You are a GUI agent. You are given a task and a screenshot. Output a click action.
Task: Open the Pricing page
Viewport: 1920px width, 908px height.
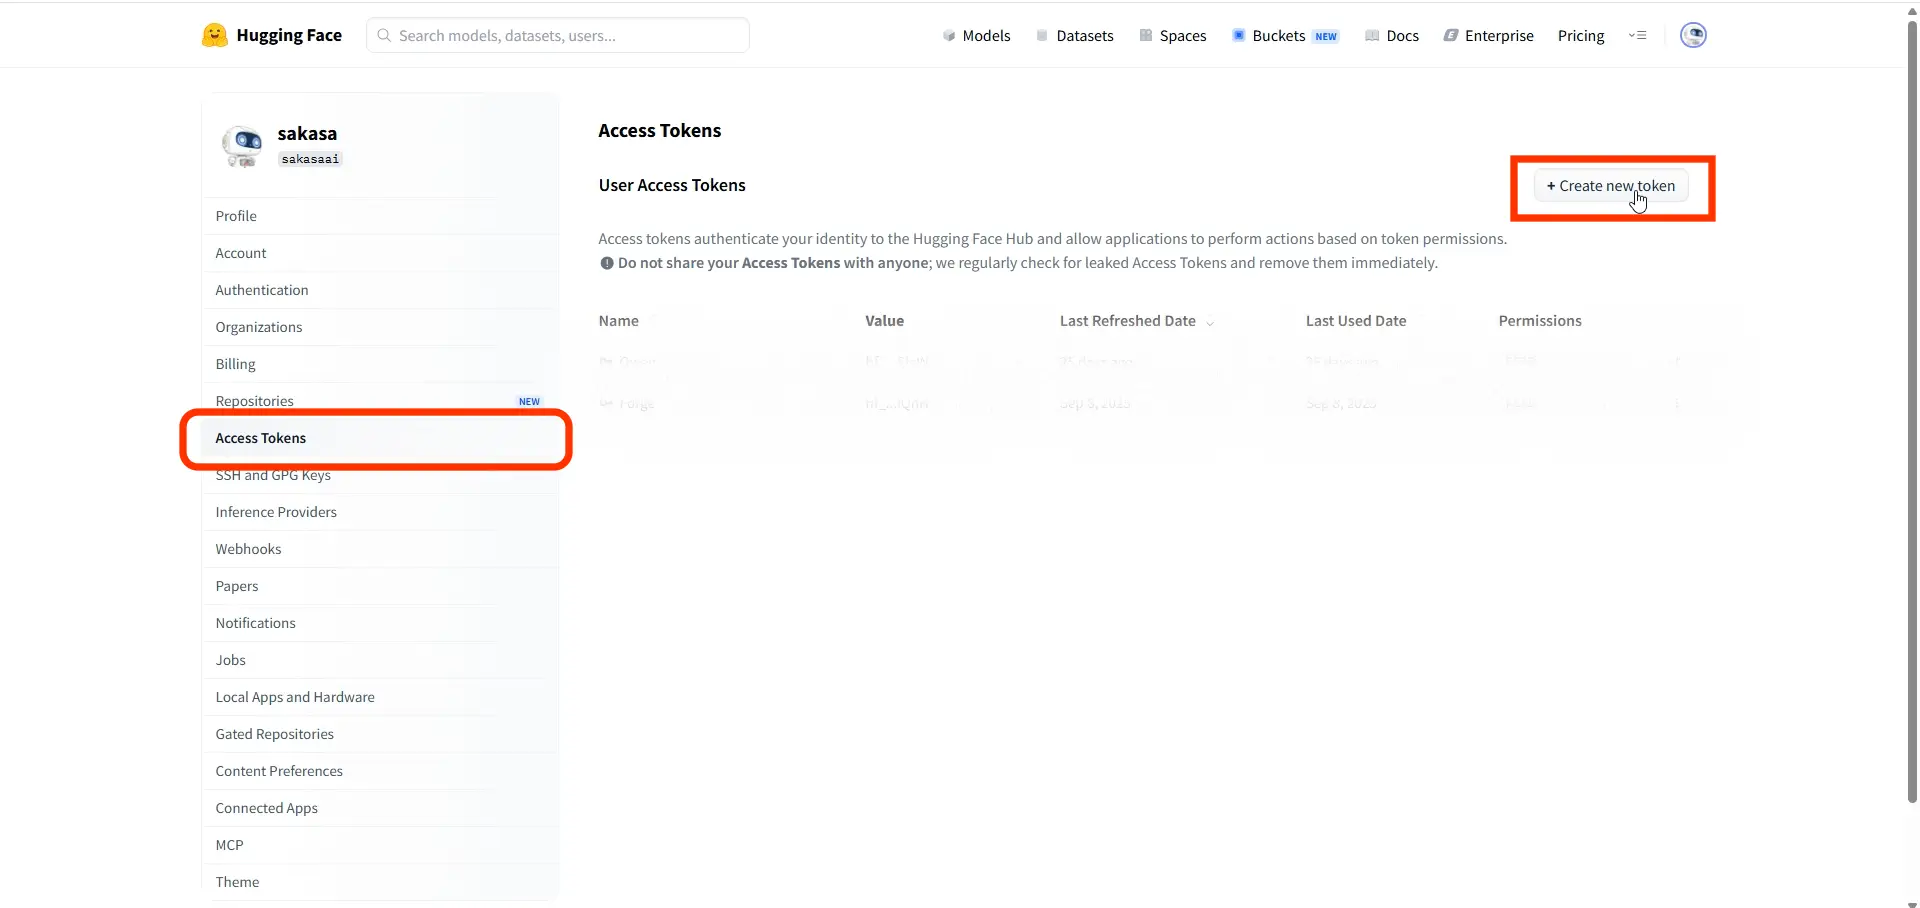click(x=1581, y=35)
